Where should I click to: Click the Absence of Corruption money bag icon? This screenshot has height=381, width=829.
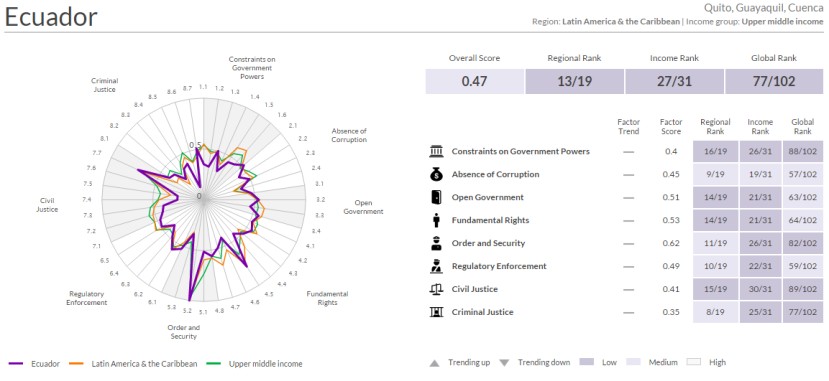coord(436,174)
